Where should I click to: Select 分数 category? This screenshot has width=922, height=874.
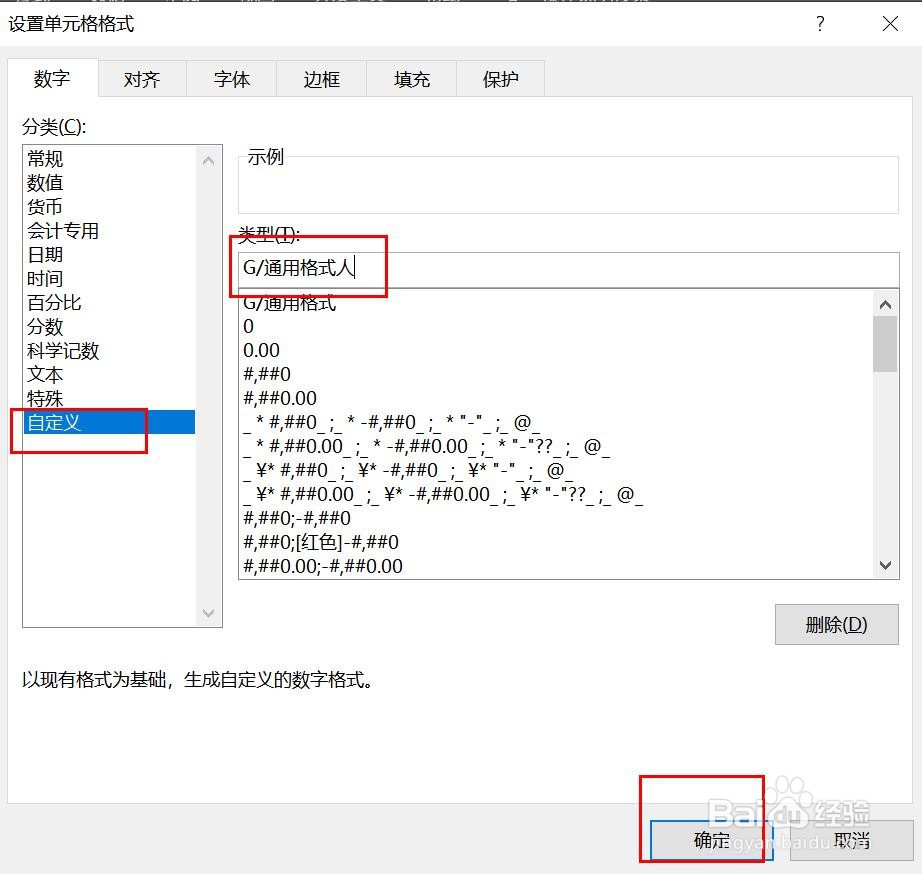pos(109,326)
